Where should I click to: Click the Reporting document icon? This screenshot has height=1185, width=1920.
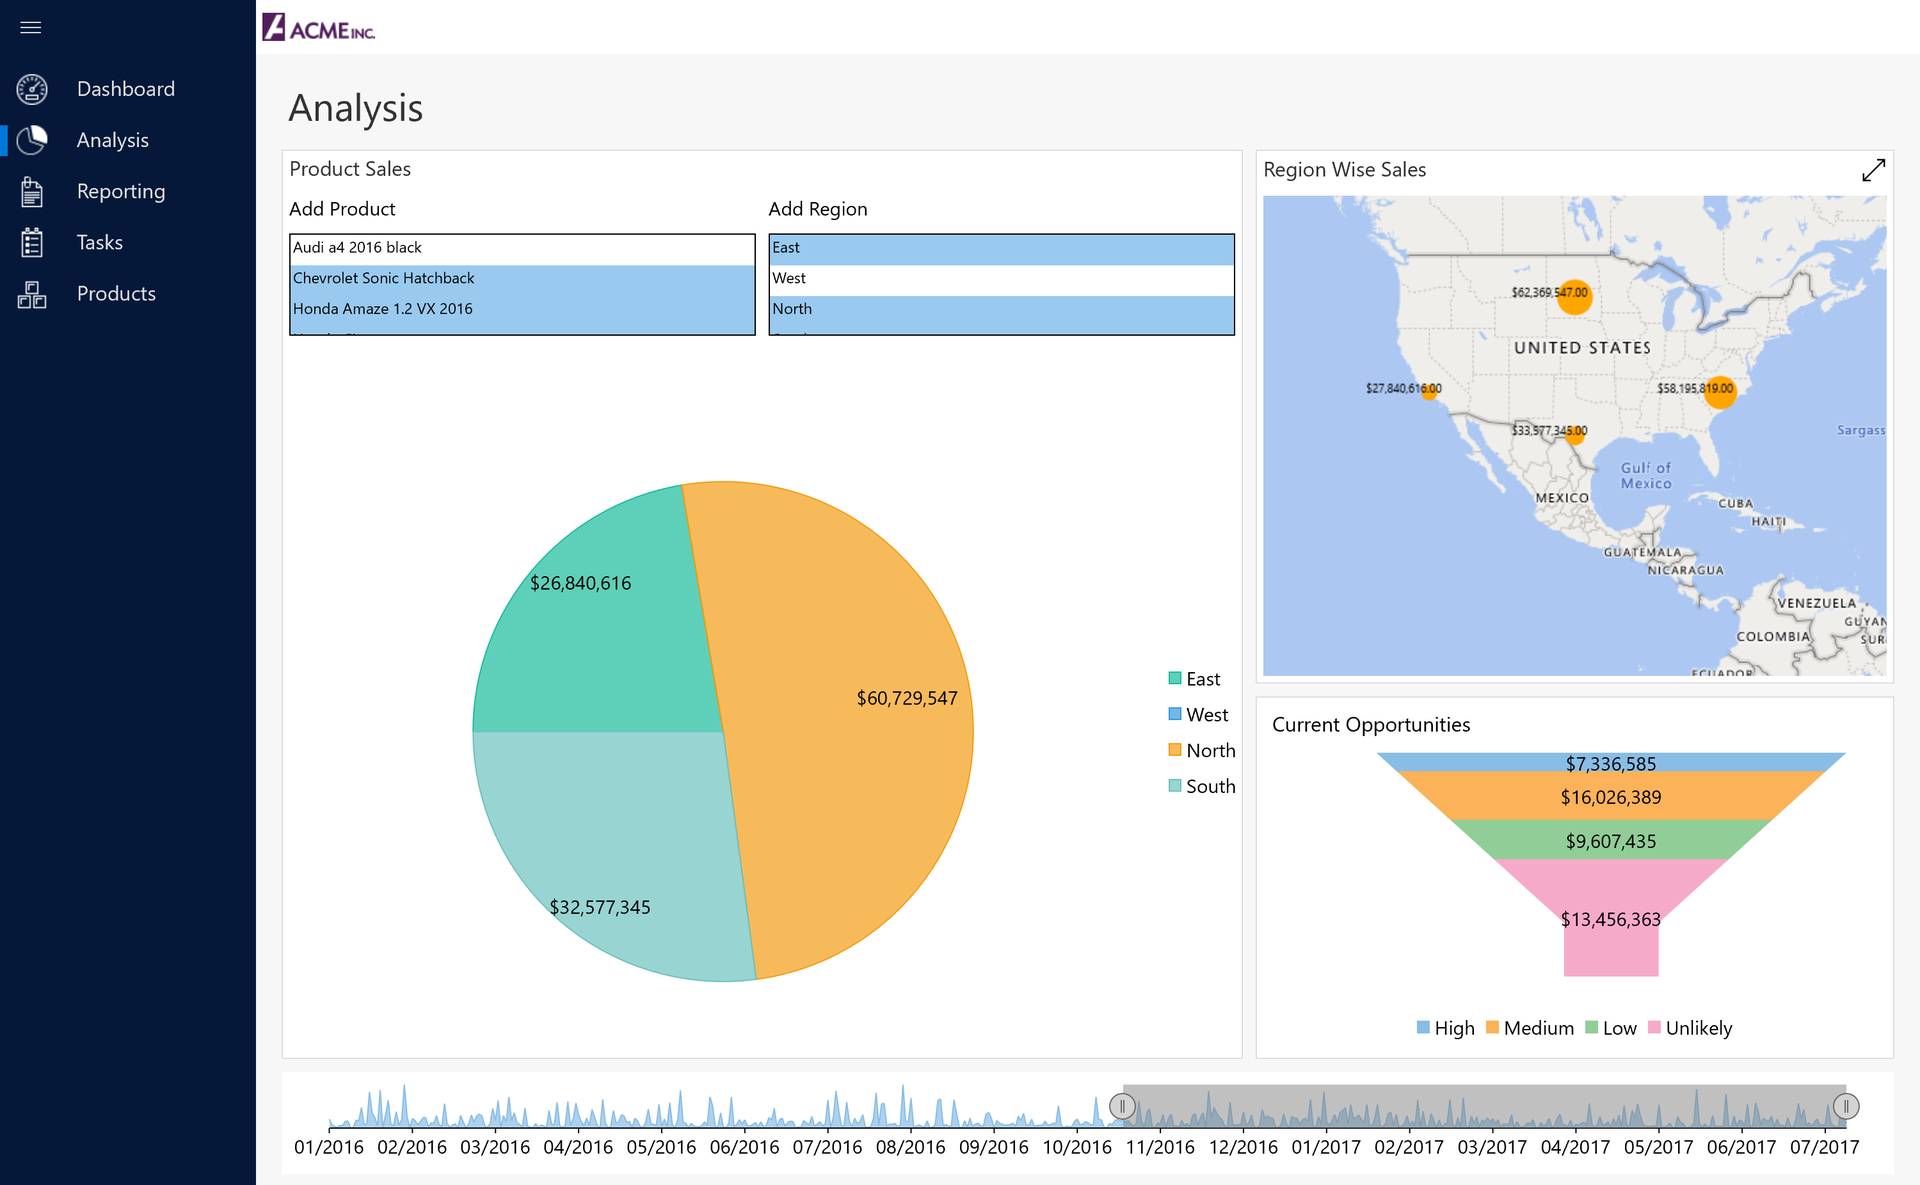pyautogui.click(x=32, y=191)
